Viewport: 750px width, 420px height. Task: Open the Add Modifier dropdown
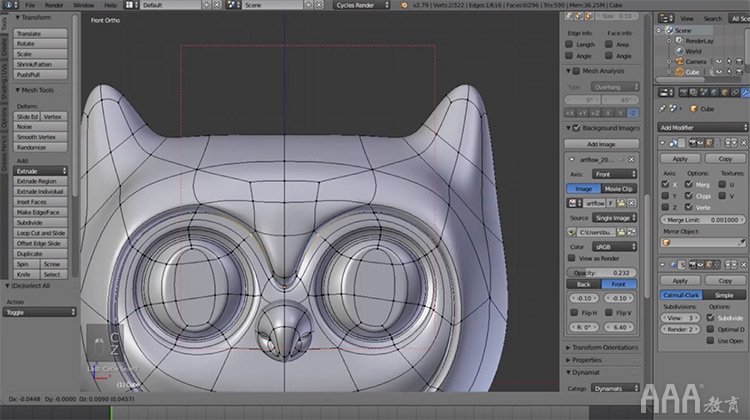[x=703, y=127]
